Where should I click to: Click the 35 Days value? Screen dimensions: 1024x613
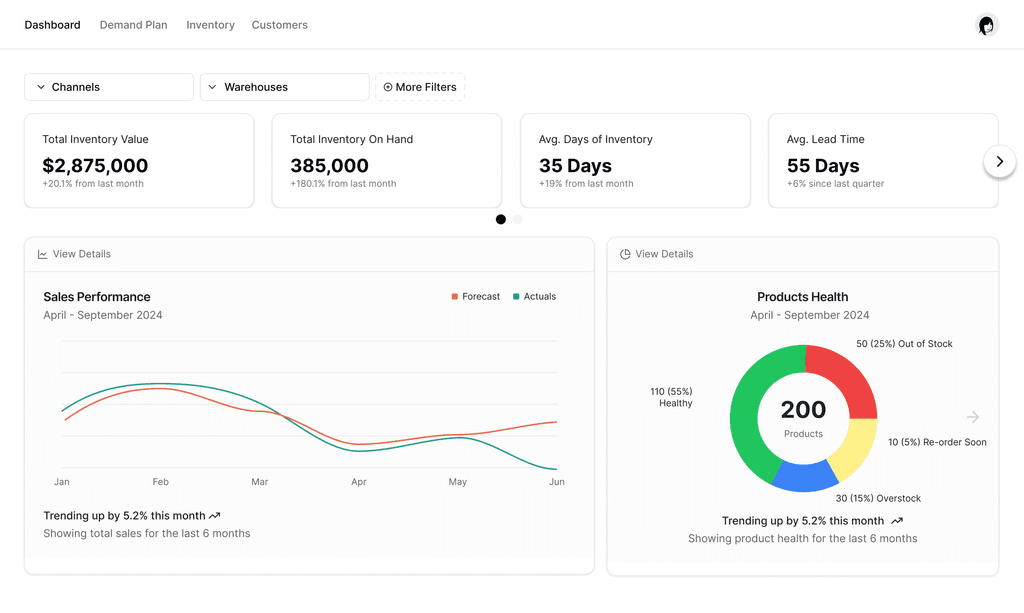(575, 166)
